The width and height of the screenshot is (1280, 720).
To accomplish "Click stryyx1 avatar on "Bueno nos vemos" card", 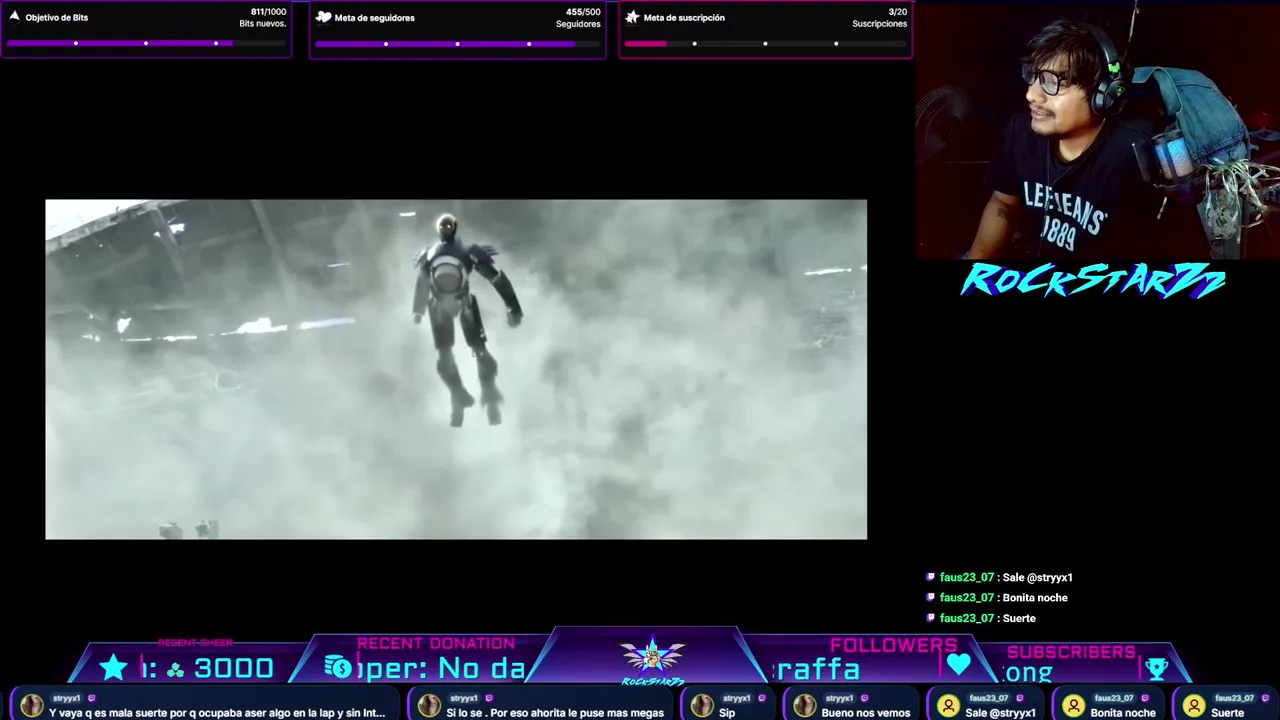I will pos(805,706).
